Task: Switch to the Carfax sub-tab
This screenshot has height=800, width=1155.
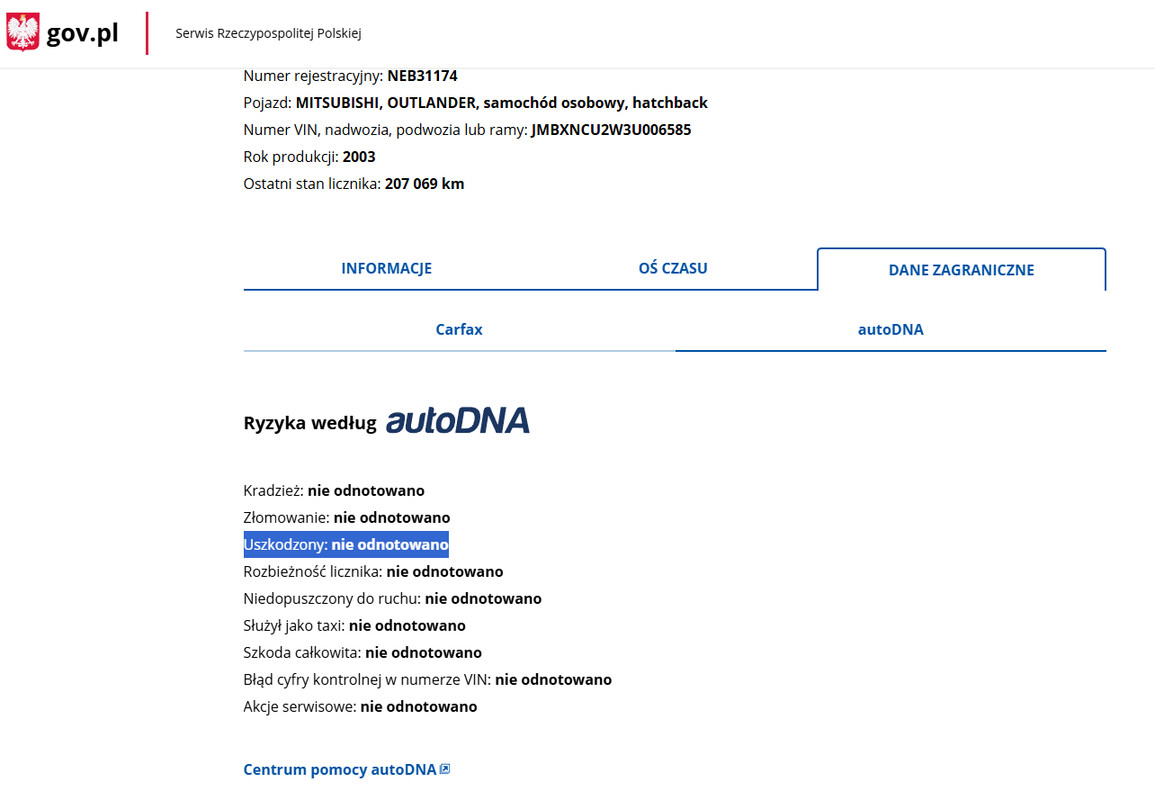Action: [459, 329]
